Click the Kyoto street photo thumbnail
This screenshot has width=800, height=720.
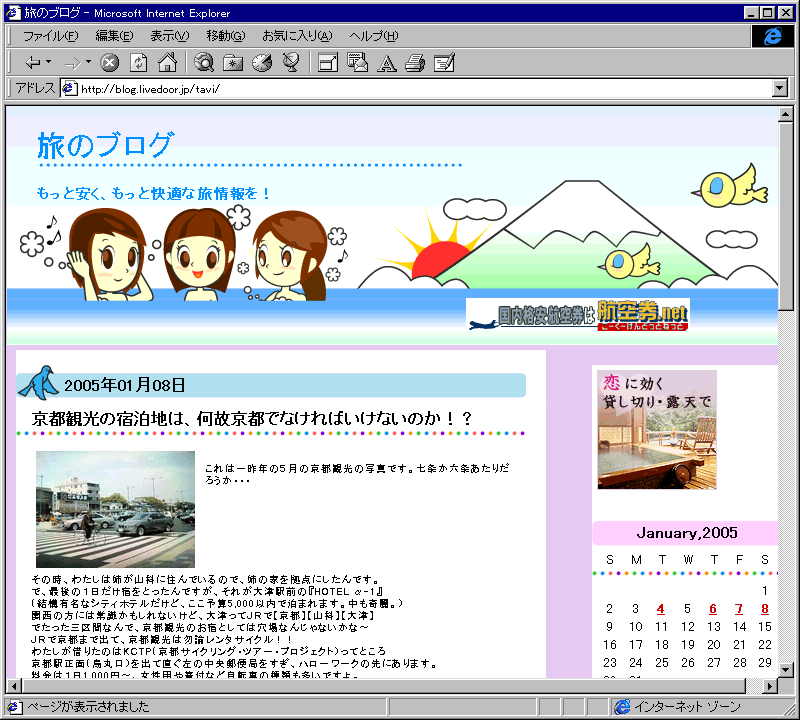pyautogui.click(x=115, y=509)
